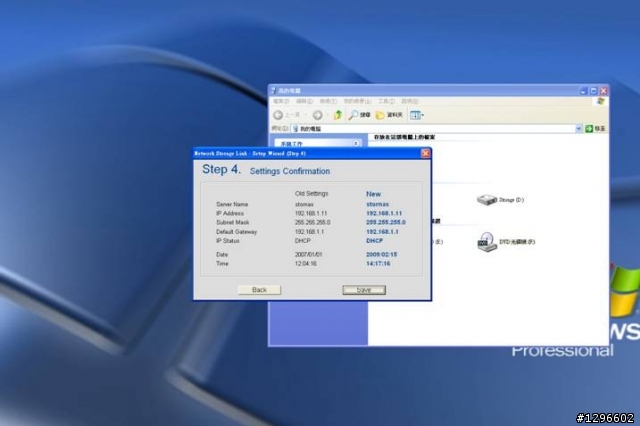Click the old Default Gateway 192.168.1.1

(309, 232)
